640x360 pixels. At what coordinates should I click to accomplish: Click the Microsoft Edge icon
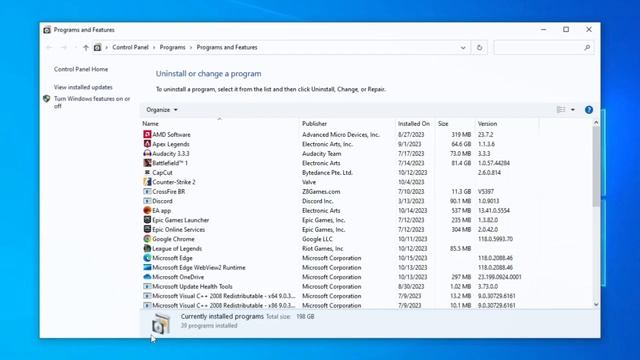pyautogui.click(x=147, y=258)
